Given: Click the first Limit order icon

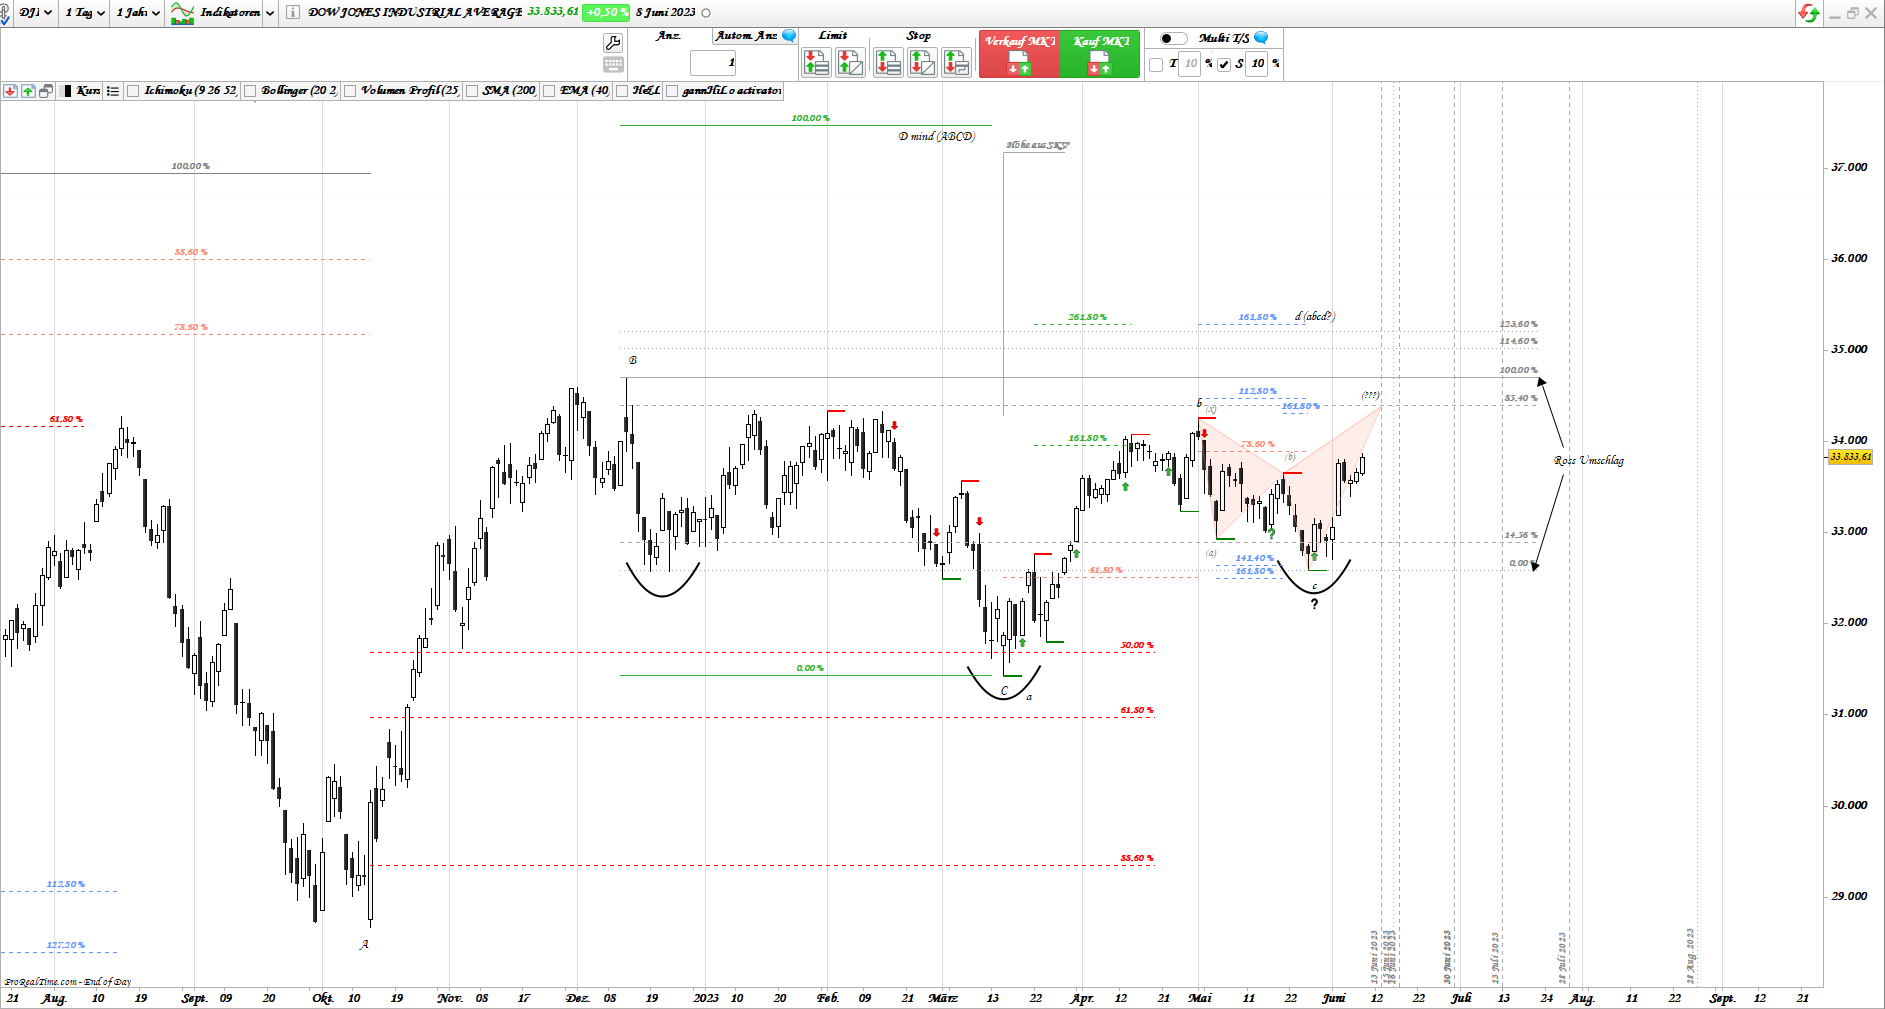Looking at the screenshot, I should click(816, 62).
